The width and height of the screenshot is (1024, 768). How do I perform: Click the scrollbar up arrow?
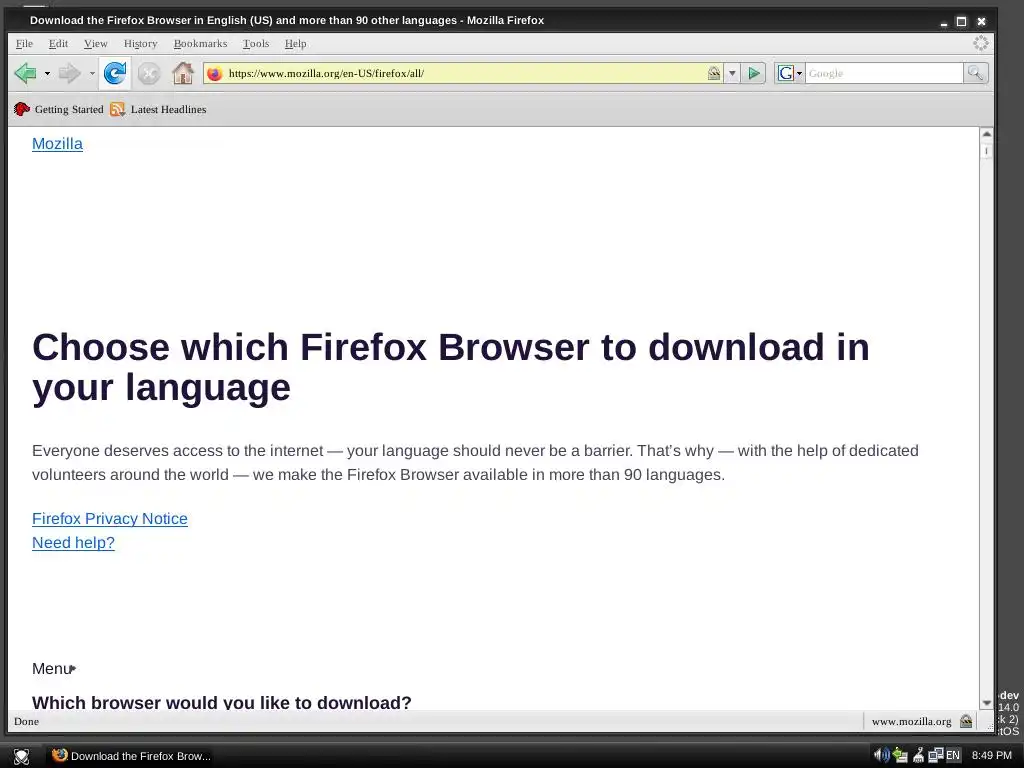[986, 134]
